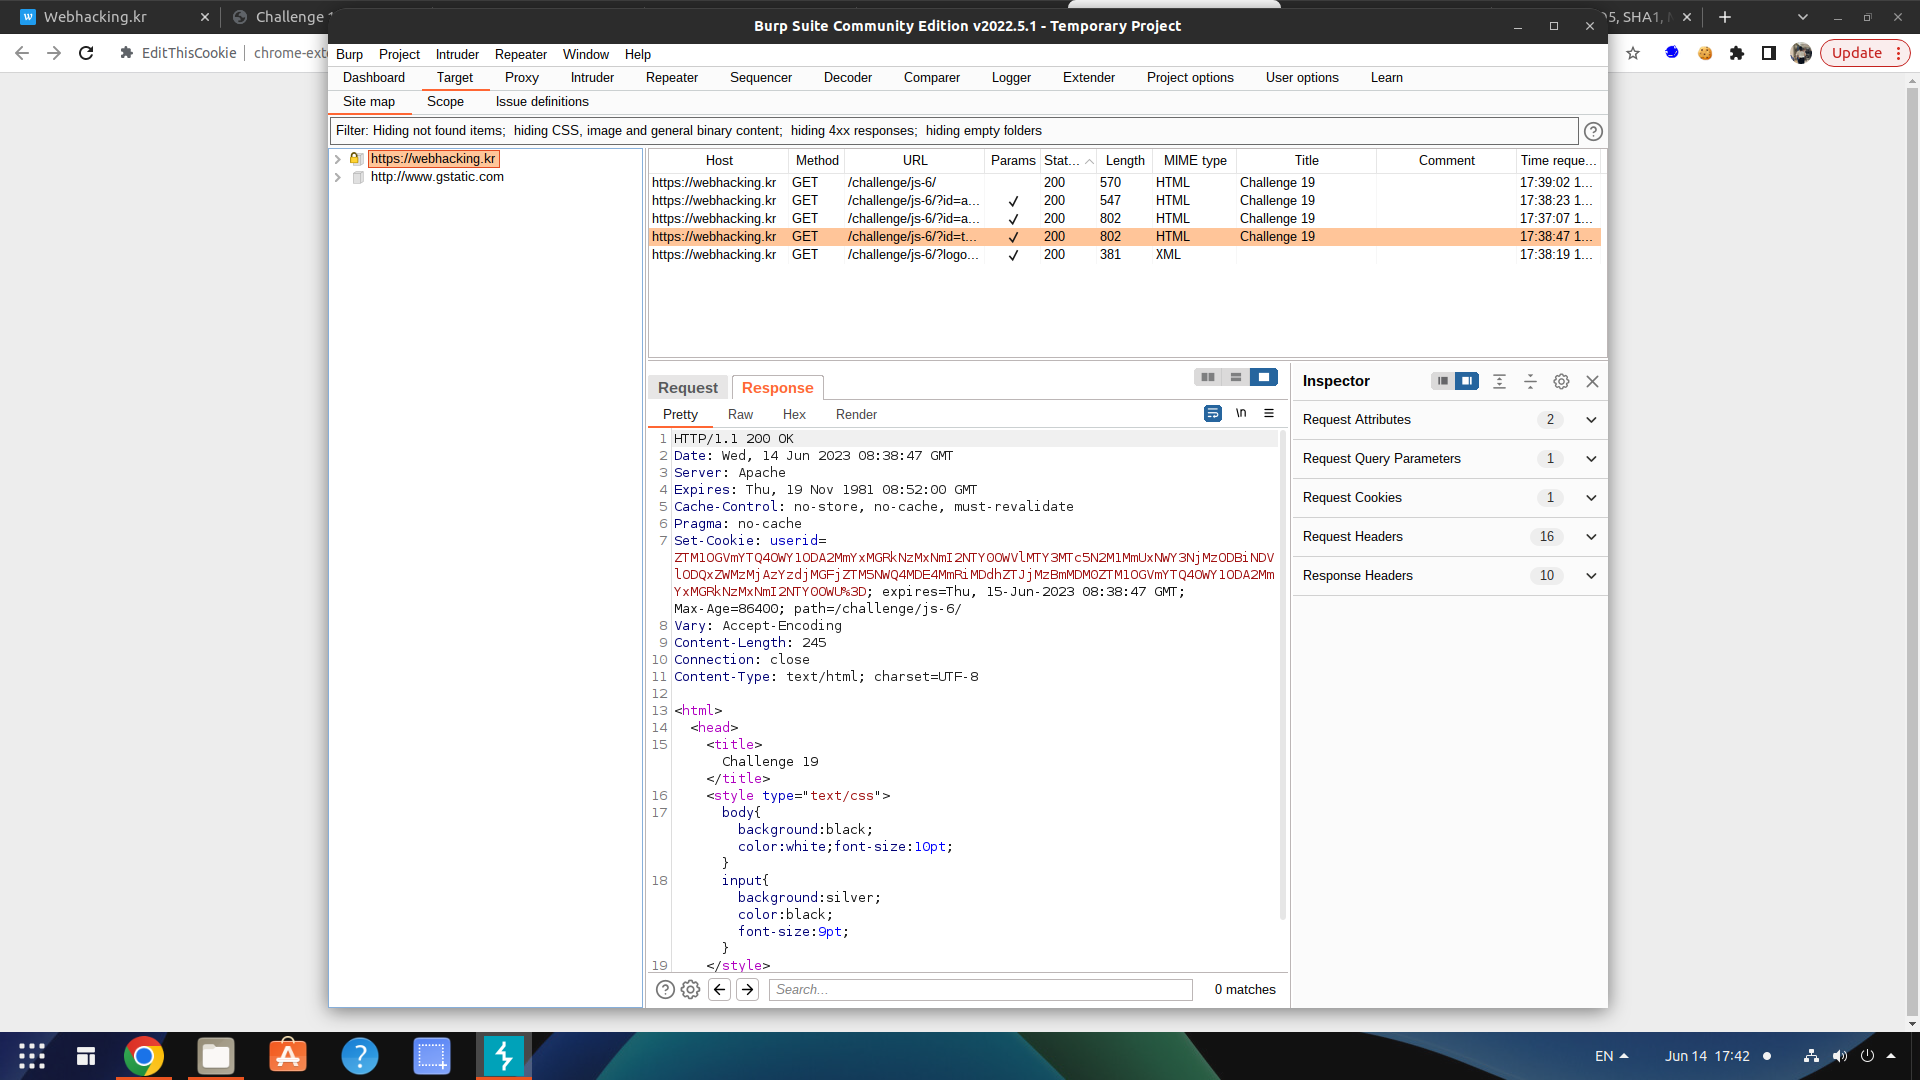
Task: Select side-by-side request/response layout toggle
Action: point(1208,377)
